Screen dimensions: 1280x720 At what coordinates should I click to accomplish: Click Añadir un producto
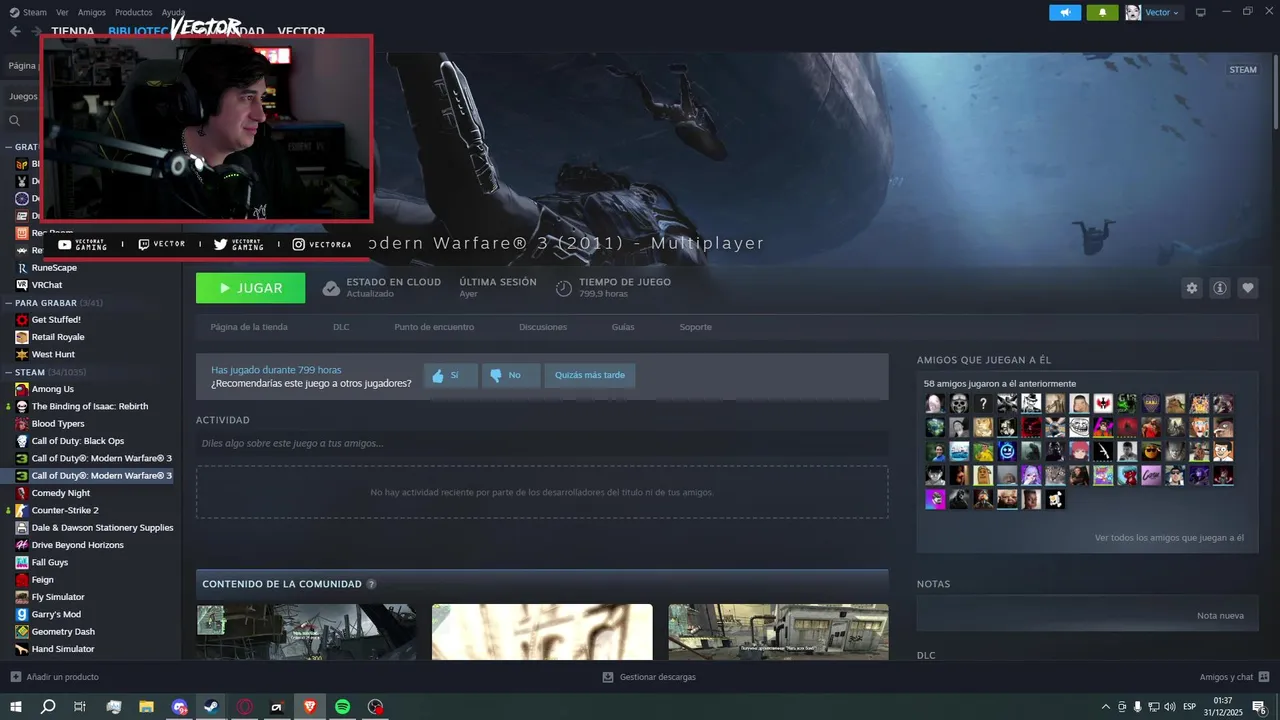(x=55, y=677)
